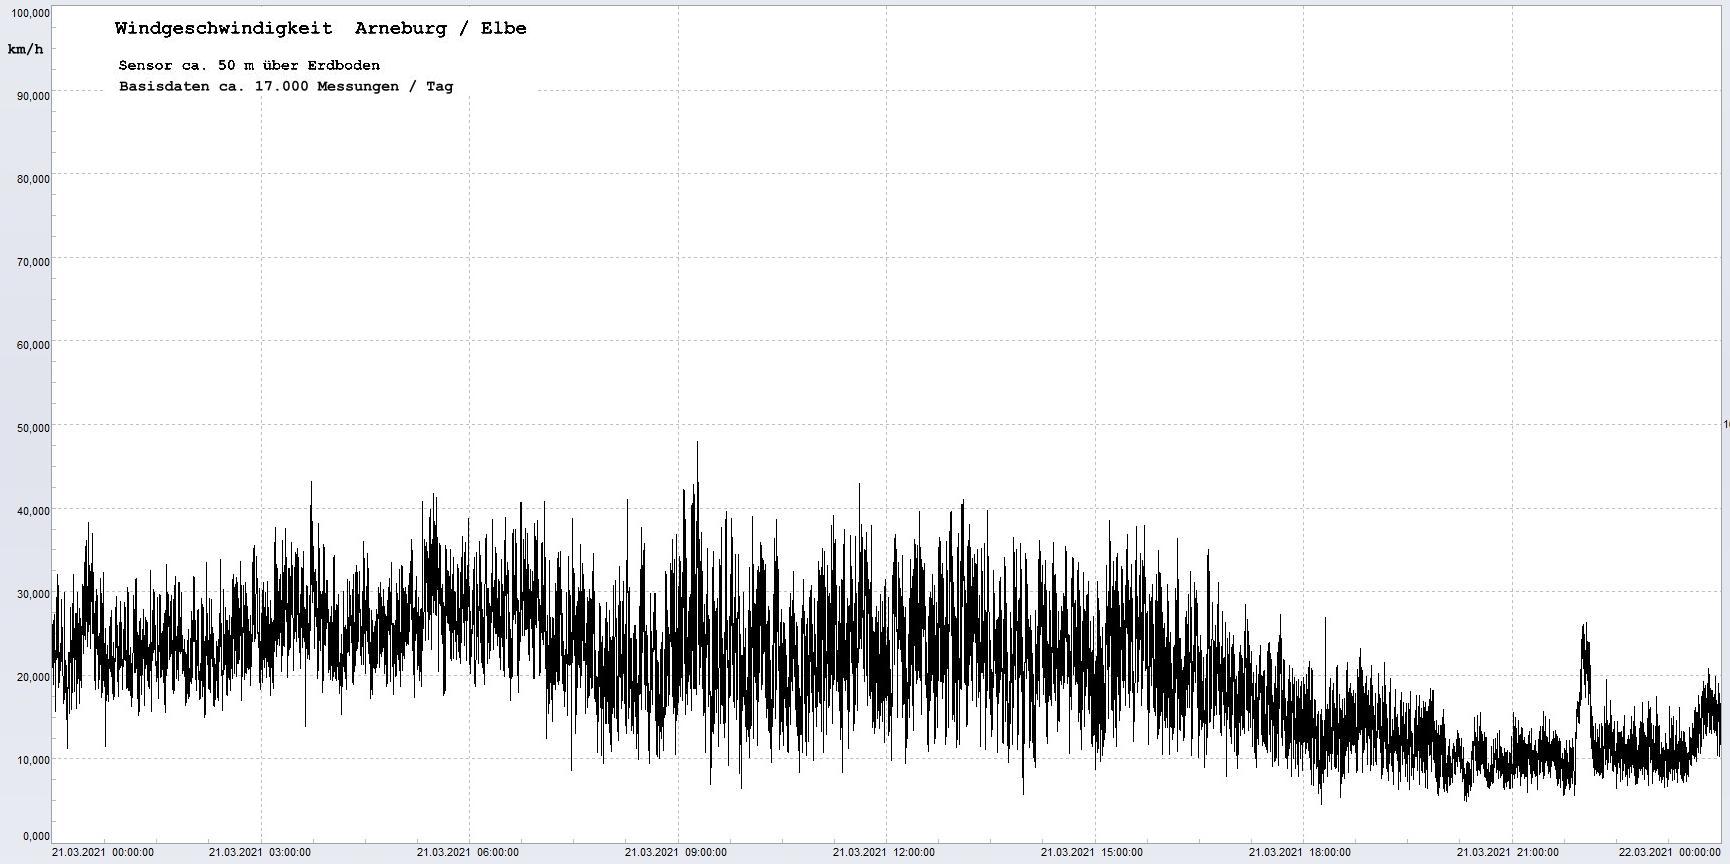Click the 21.03.2021 03:00:00 time label
This screenshot has height=864, width=1730.
259,853
